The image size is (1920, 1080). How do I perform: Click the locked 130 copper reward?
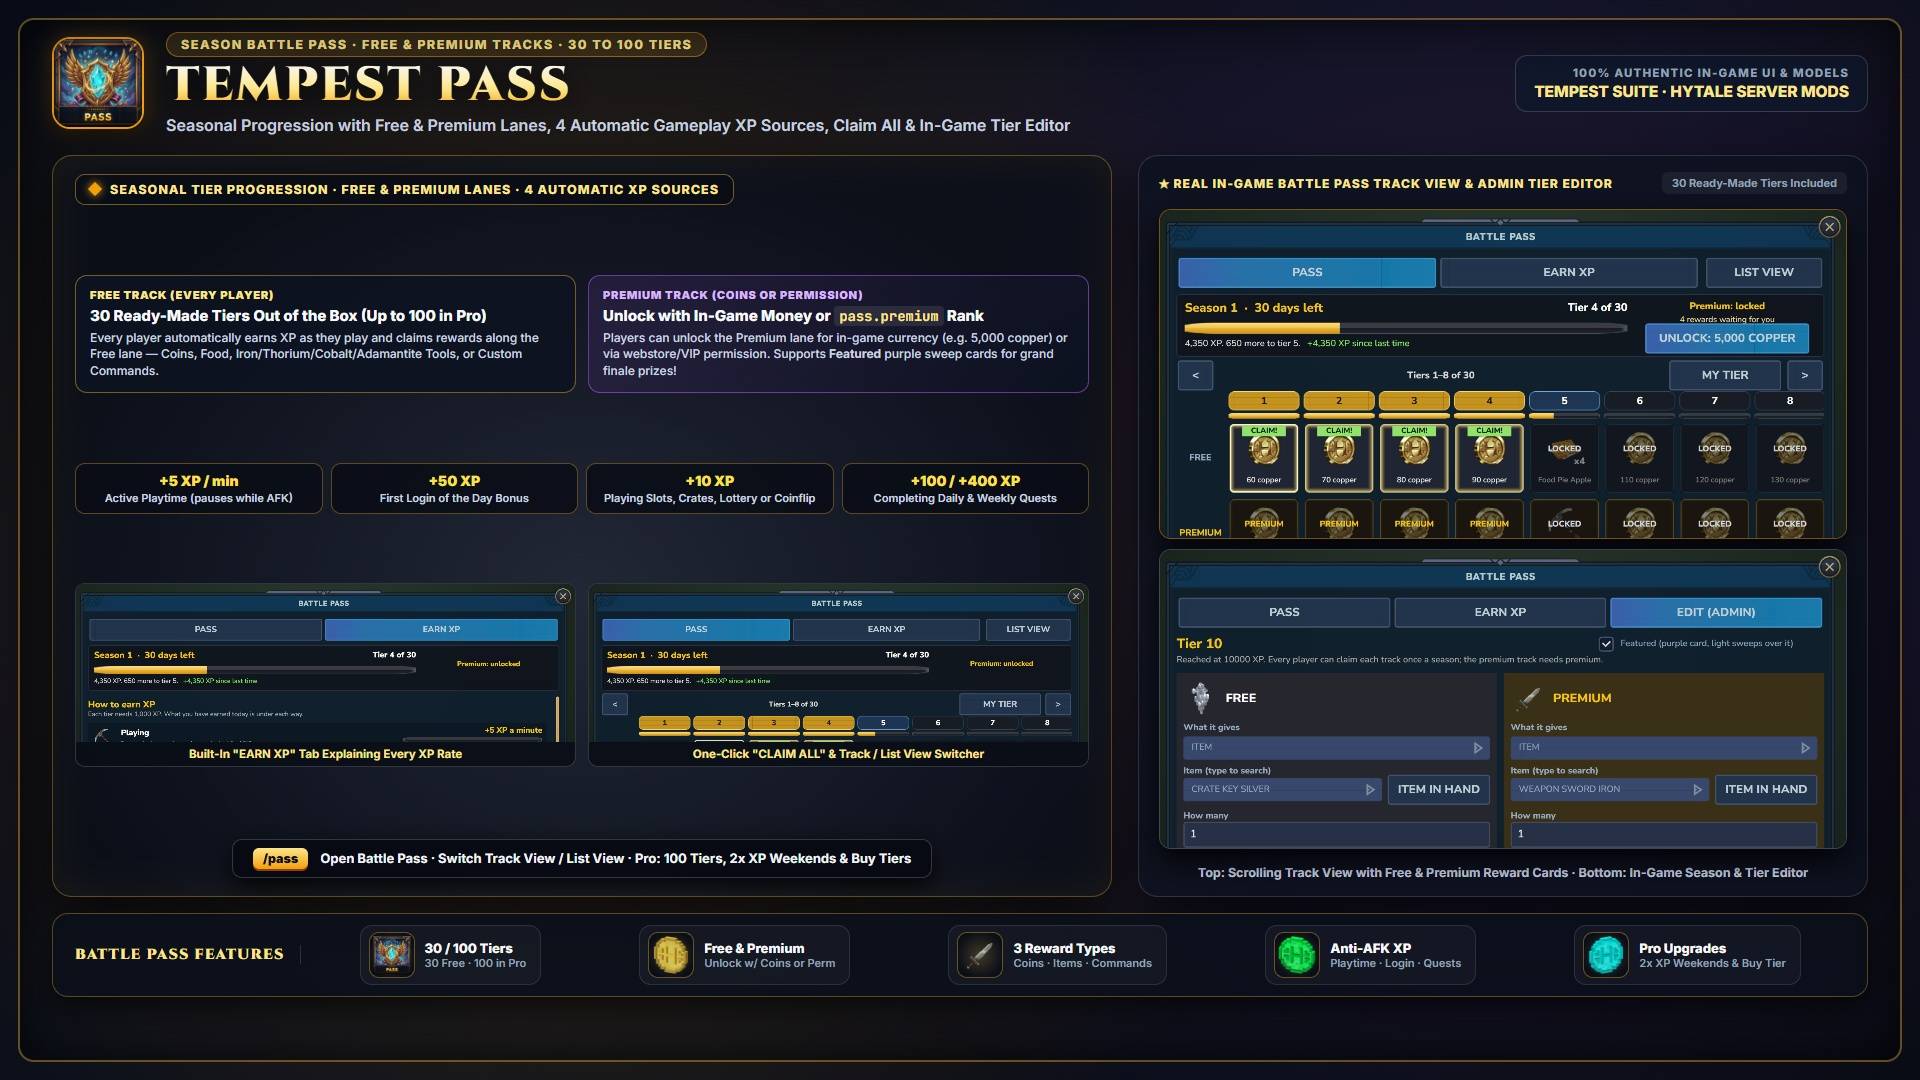pyautogui.click(x=1789, y=458)
